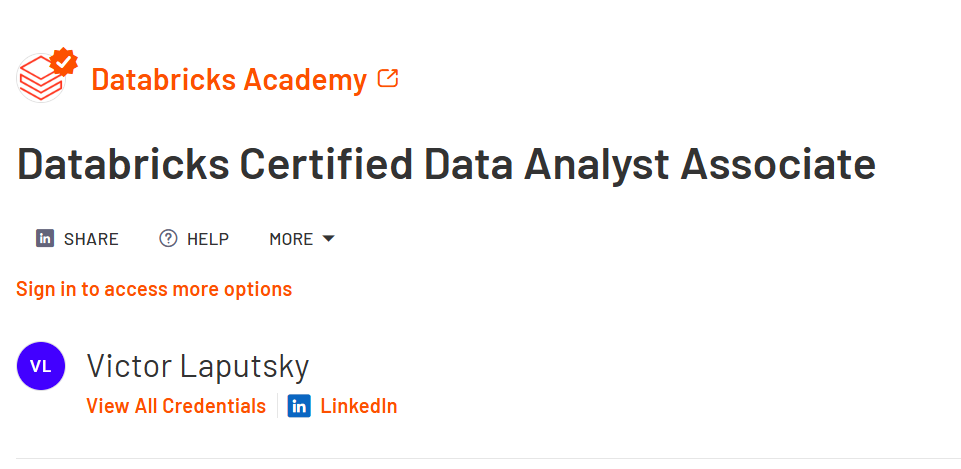Open the MORE menu

[x=291, y=238]
